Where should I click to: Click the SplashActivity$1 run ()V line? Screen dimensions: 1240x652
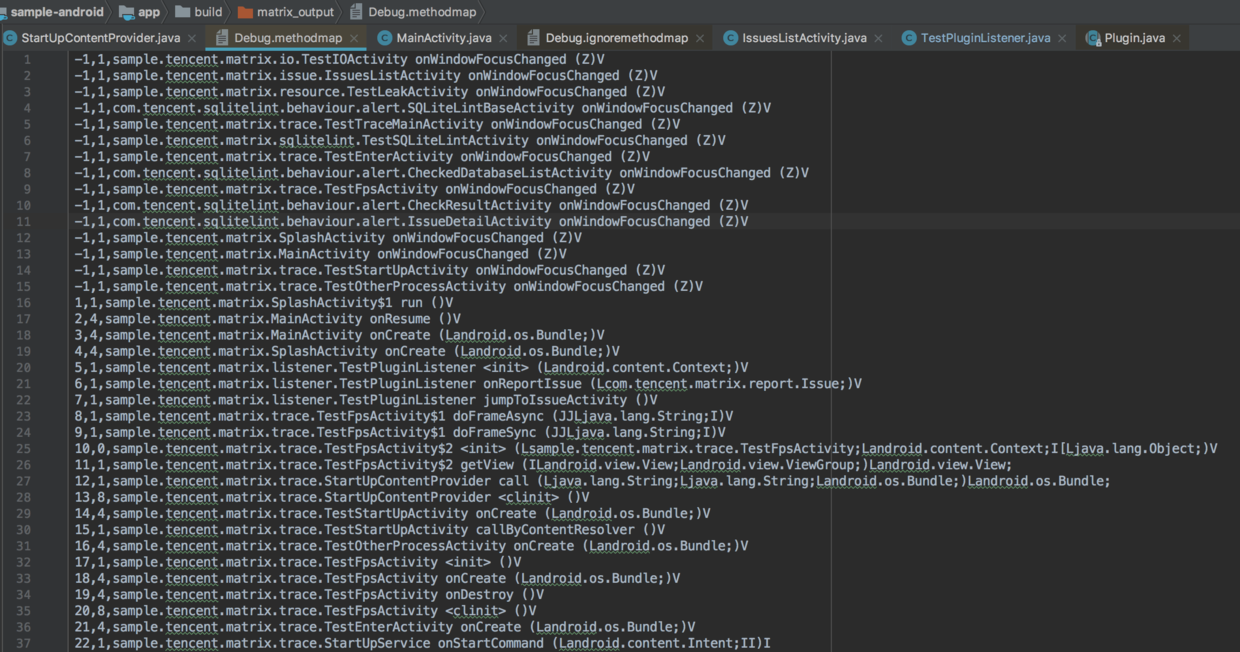click(264, 302)
